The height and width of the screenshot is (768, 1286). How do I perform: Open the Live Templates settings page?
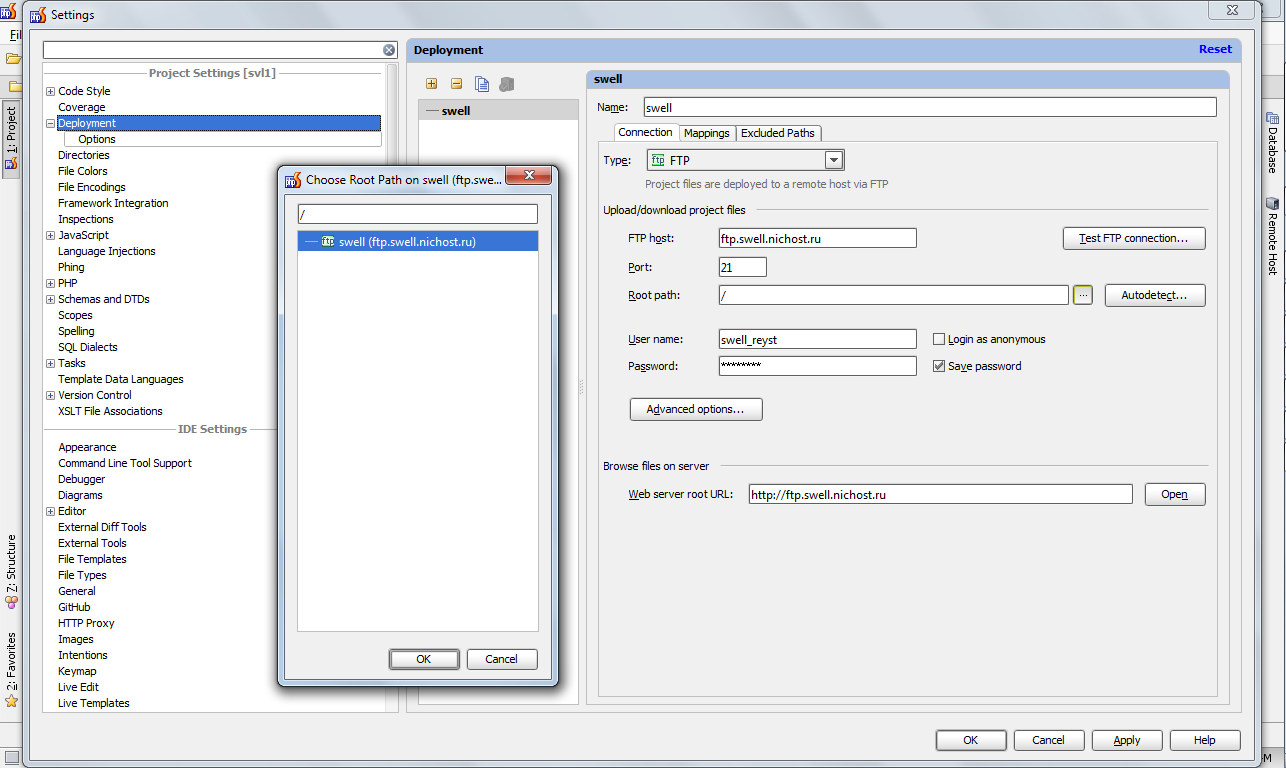pos(94,703)
